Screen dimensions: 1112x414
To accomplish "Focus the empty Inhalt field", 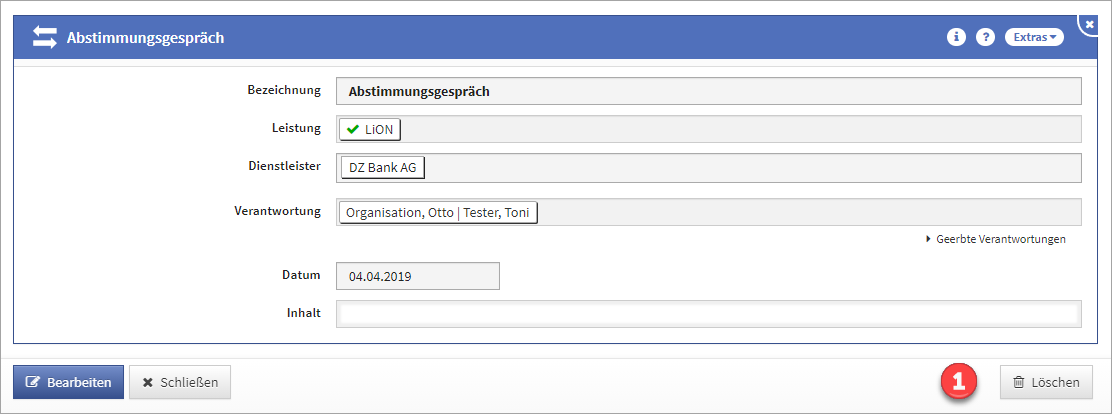I will tap(708, 314).
